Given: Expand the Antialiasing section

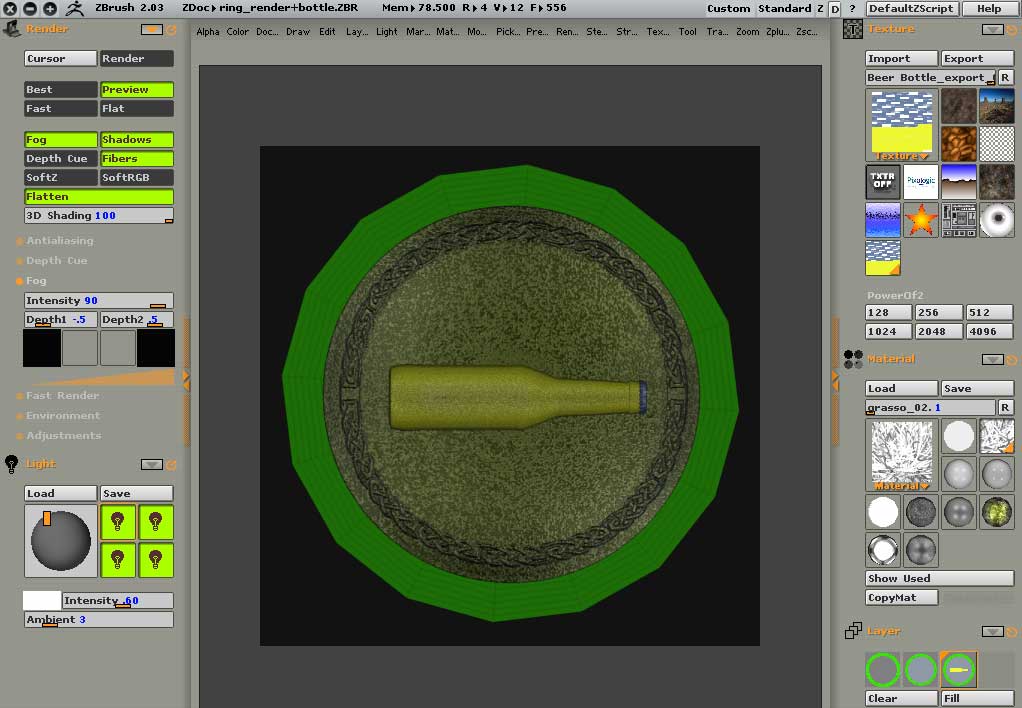Looking at the screenshot, I should (x=59, y=241).
